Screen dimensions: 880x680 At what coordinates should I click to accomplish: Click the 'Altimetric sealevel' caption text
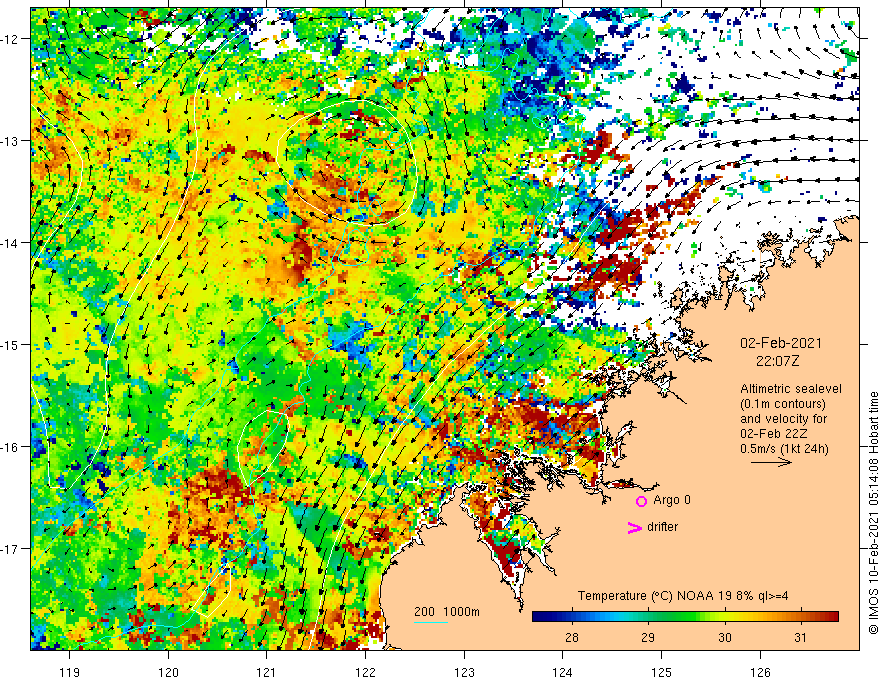[x=791, y=389]
